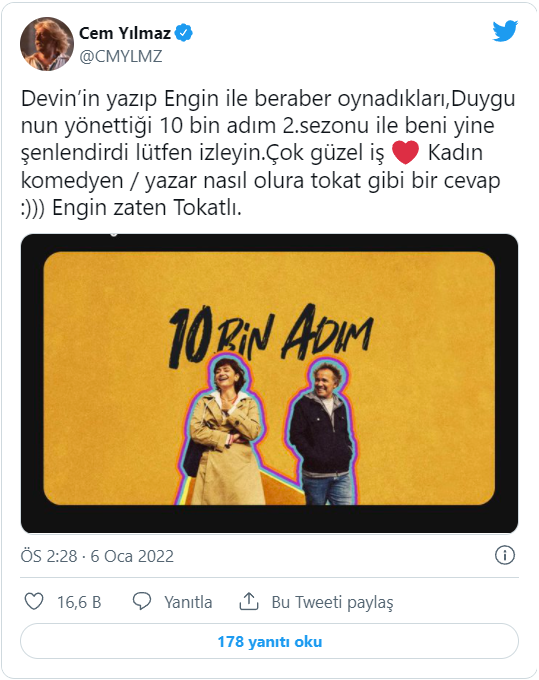
Task: Click the share upload arrow icon
Action: (x=249, y=602)
